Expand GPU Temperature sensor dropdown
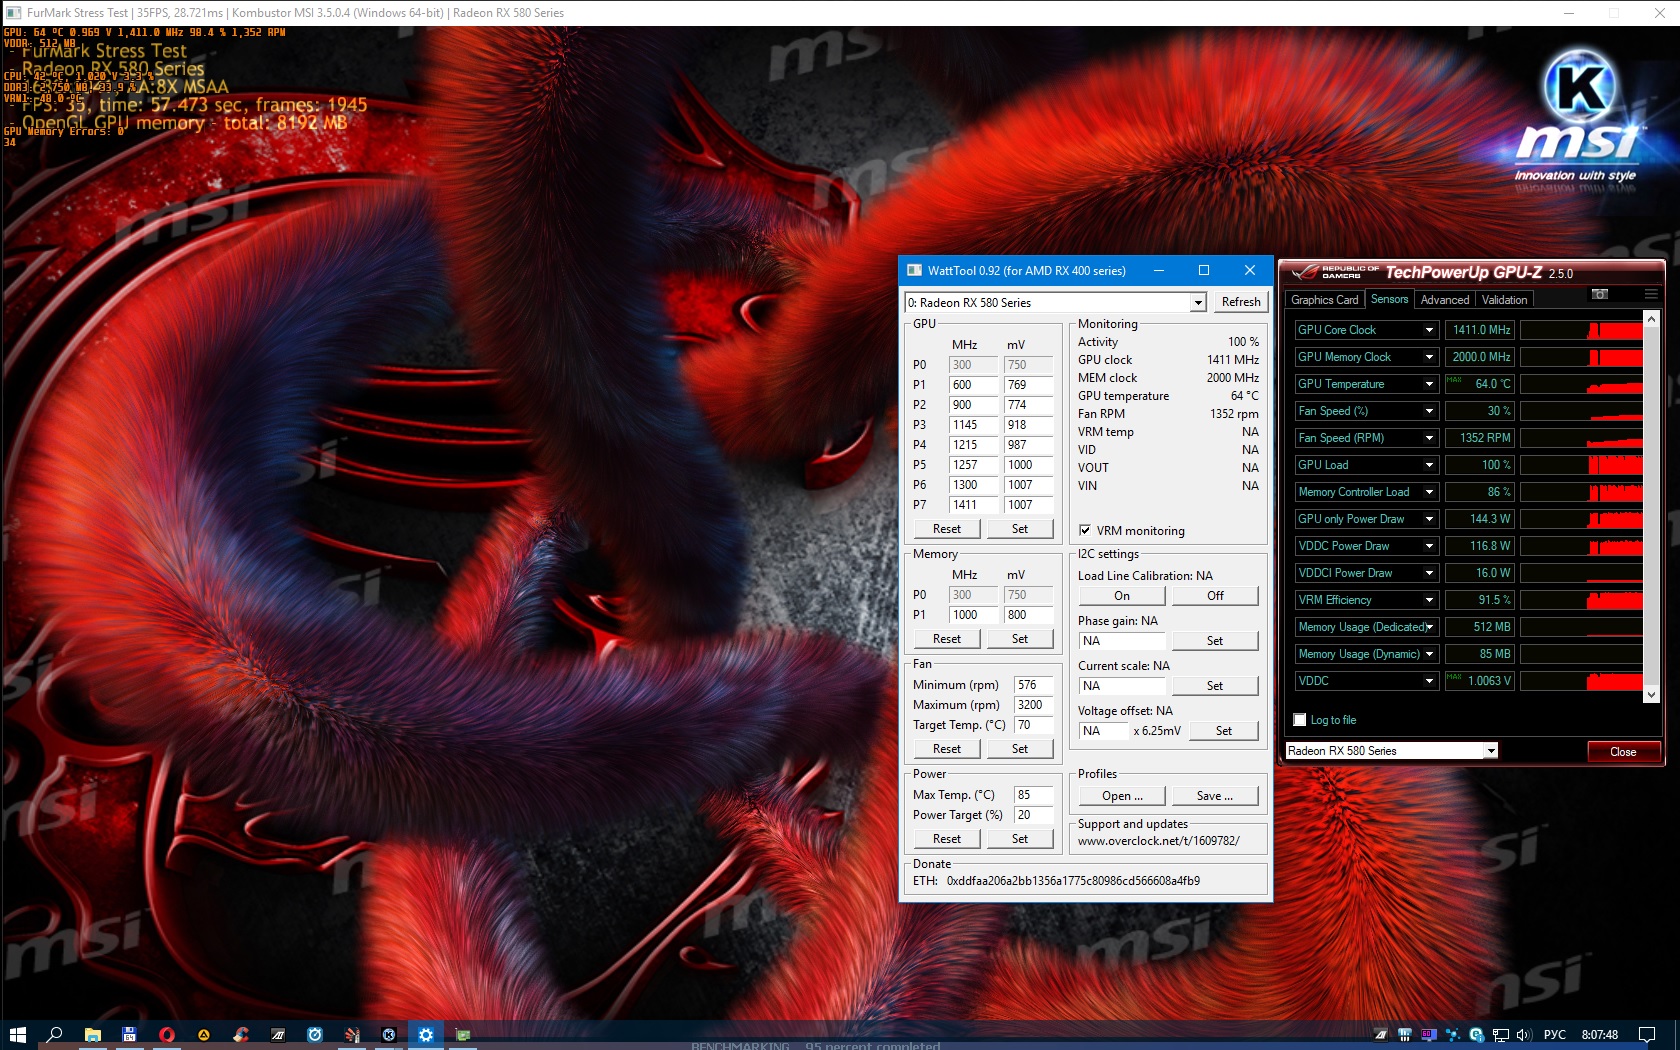The height and width of the screenshot is (1050, 1680). click(1430, 384)
